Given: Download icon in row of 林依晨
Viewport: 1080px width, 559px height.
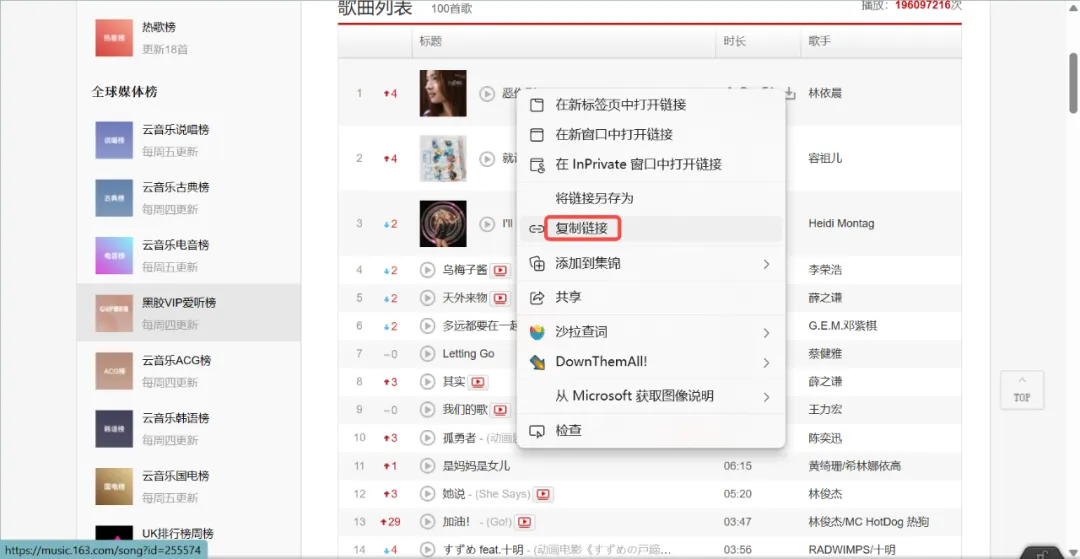Looking at the screenshot, I should [790, 93].
